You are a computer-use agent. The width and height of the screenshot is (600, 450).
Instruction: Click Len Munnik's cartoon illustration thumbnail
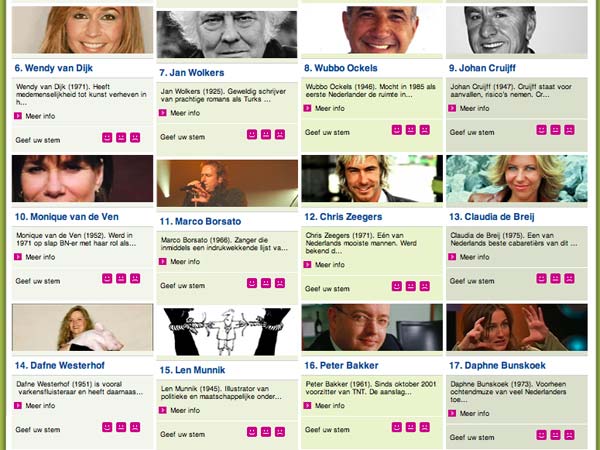click(227, 332)
